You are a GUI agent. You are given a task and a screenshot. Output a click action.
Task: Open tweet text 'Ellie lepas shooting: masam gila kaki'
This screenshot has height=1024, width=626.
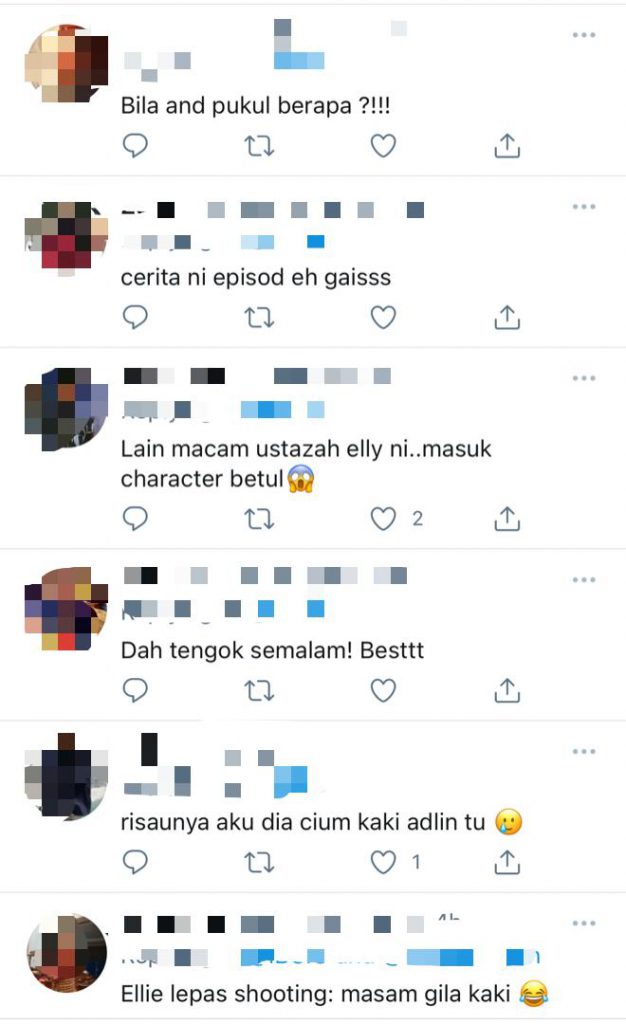pos(334,994)
